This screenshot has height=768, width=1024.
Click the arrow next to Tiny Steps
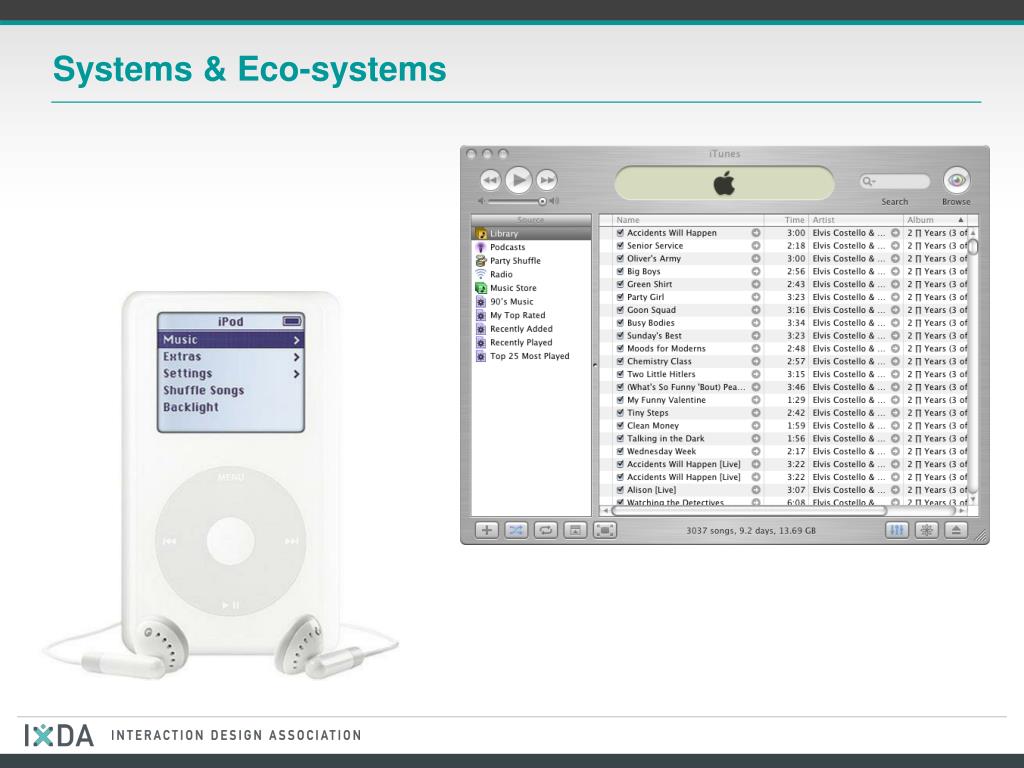click(756, 413)
